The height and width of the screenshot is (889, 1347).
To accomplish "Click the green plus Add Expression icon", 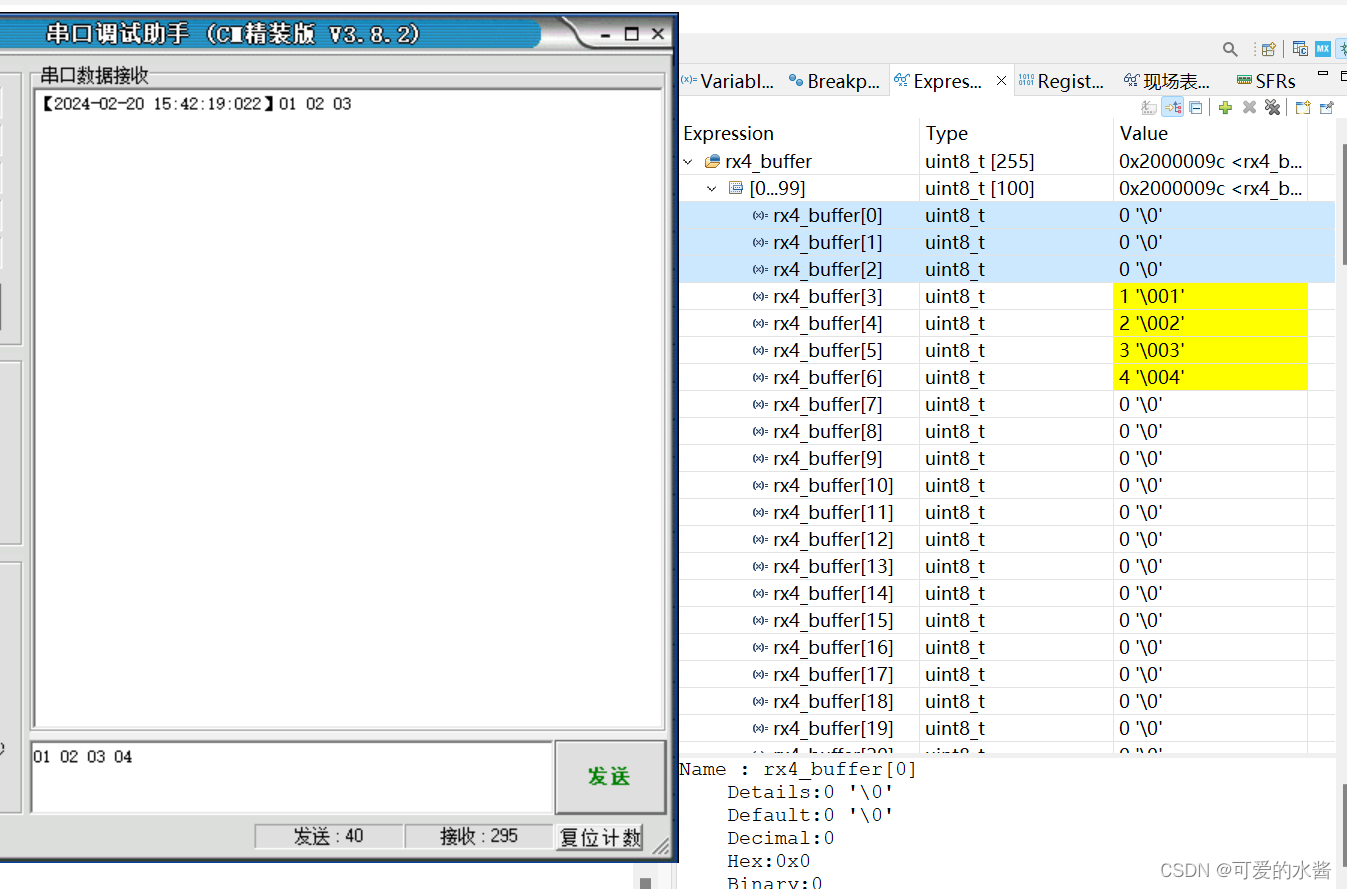I will (1225, 107).
